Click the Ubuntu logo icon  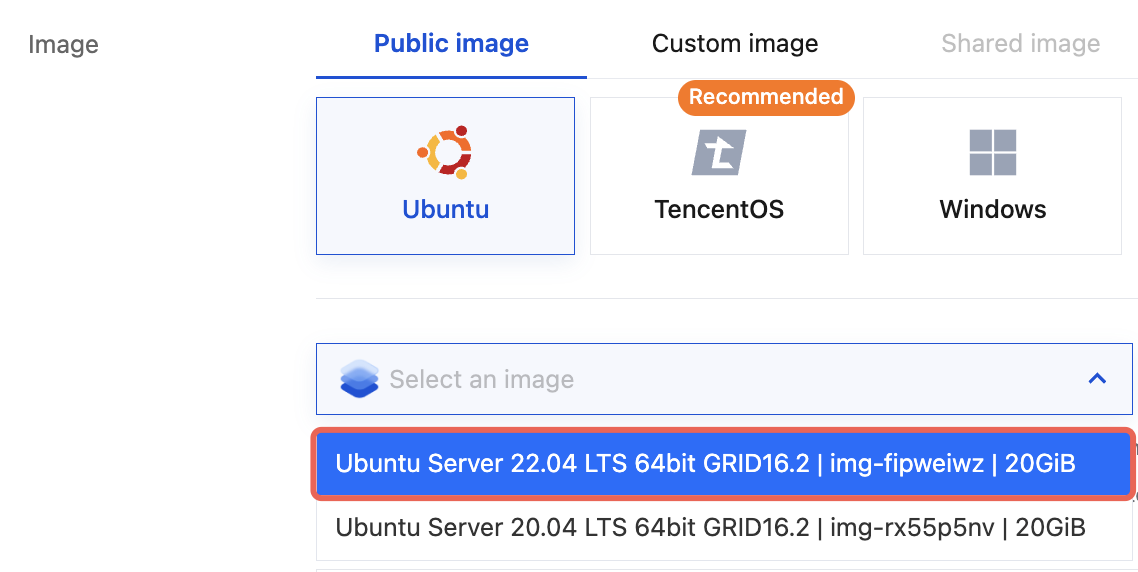(x=445, y=152)
